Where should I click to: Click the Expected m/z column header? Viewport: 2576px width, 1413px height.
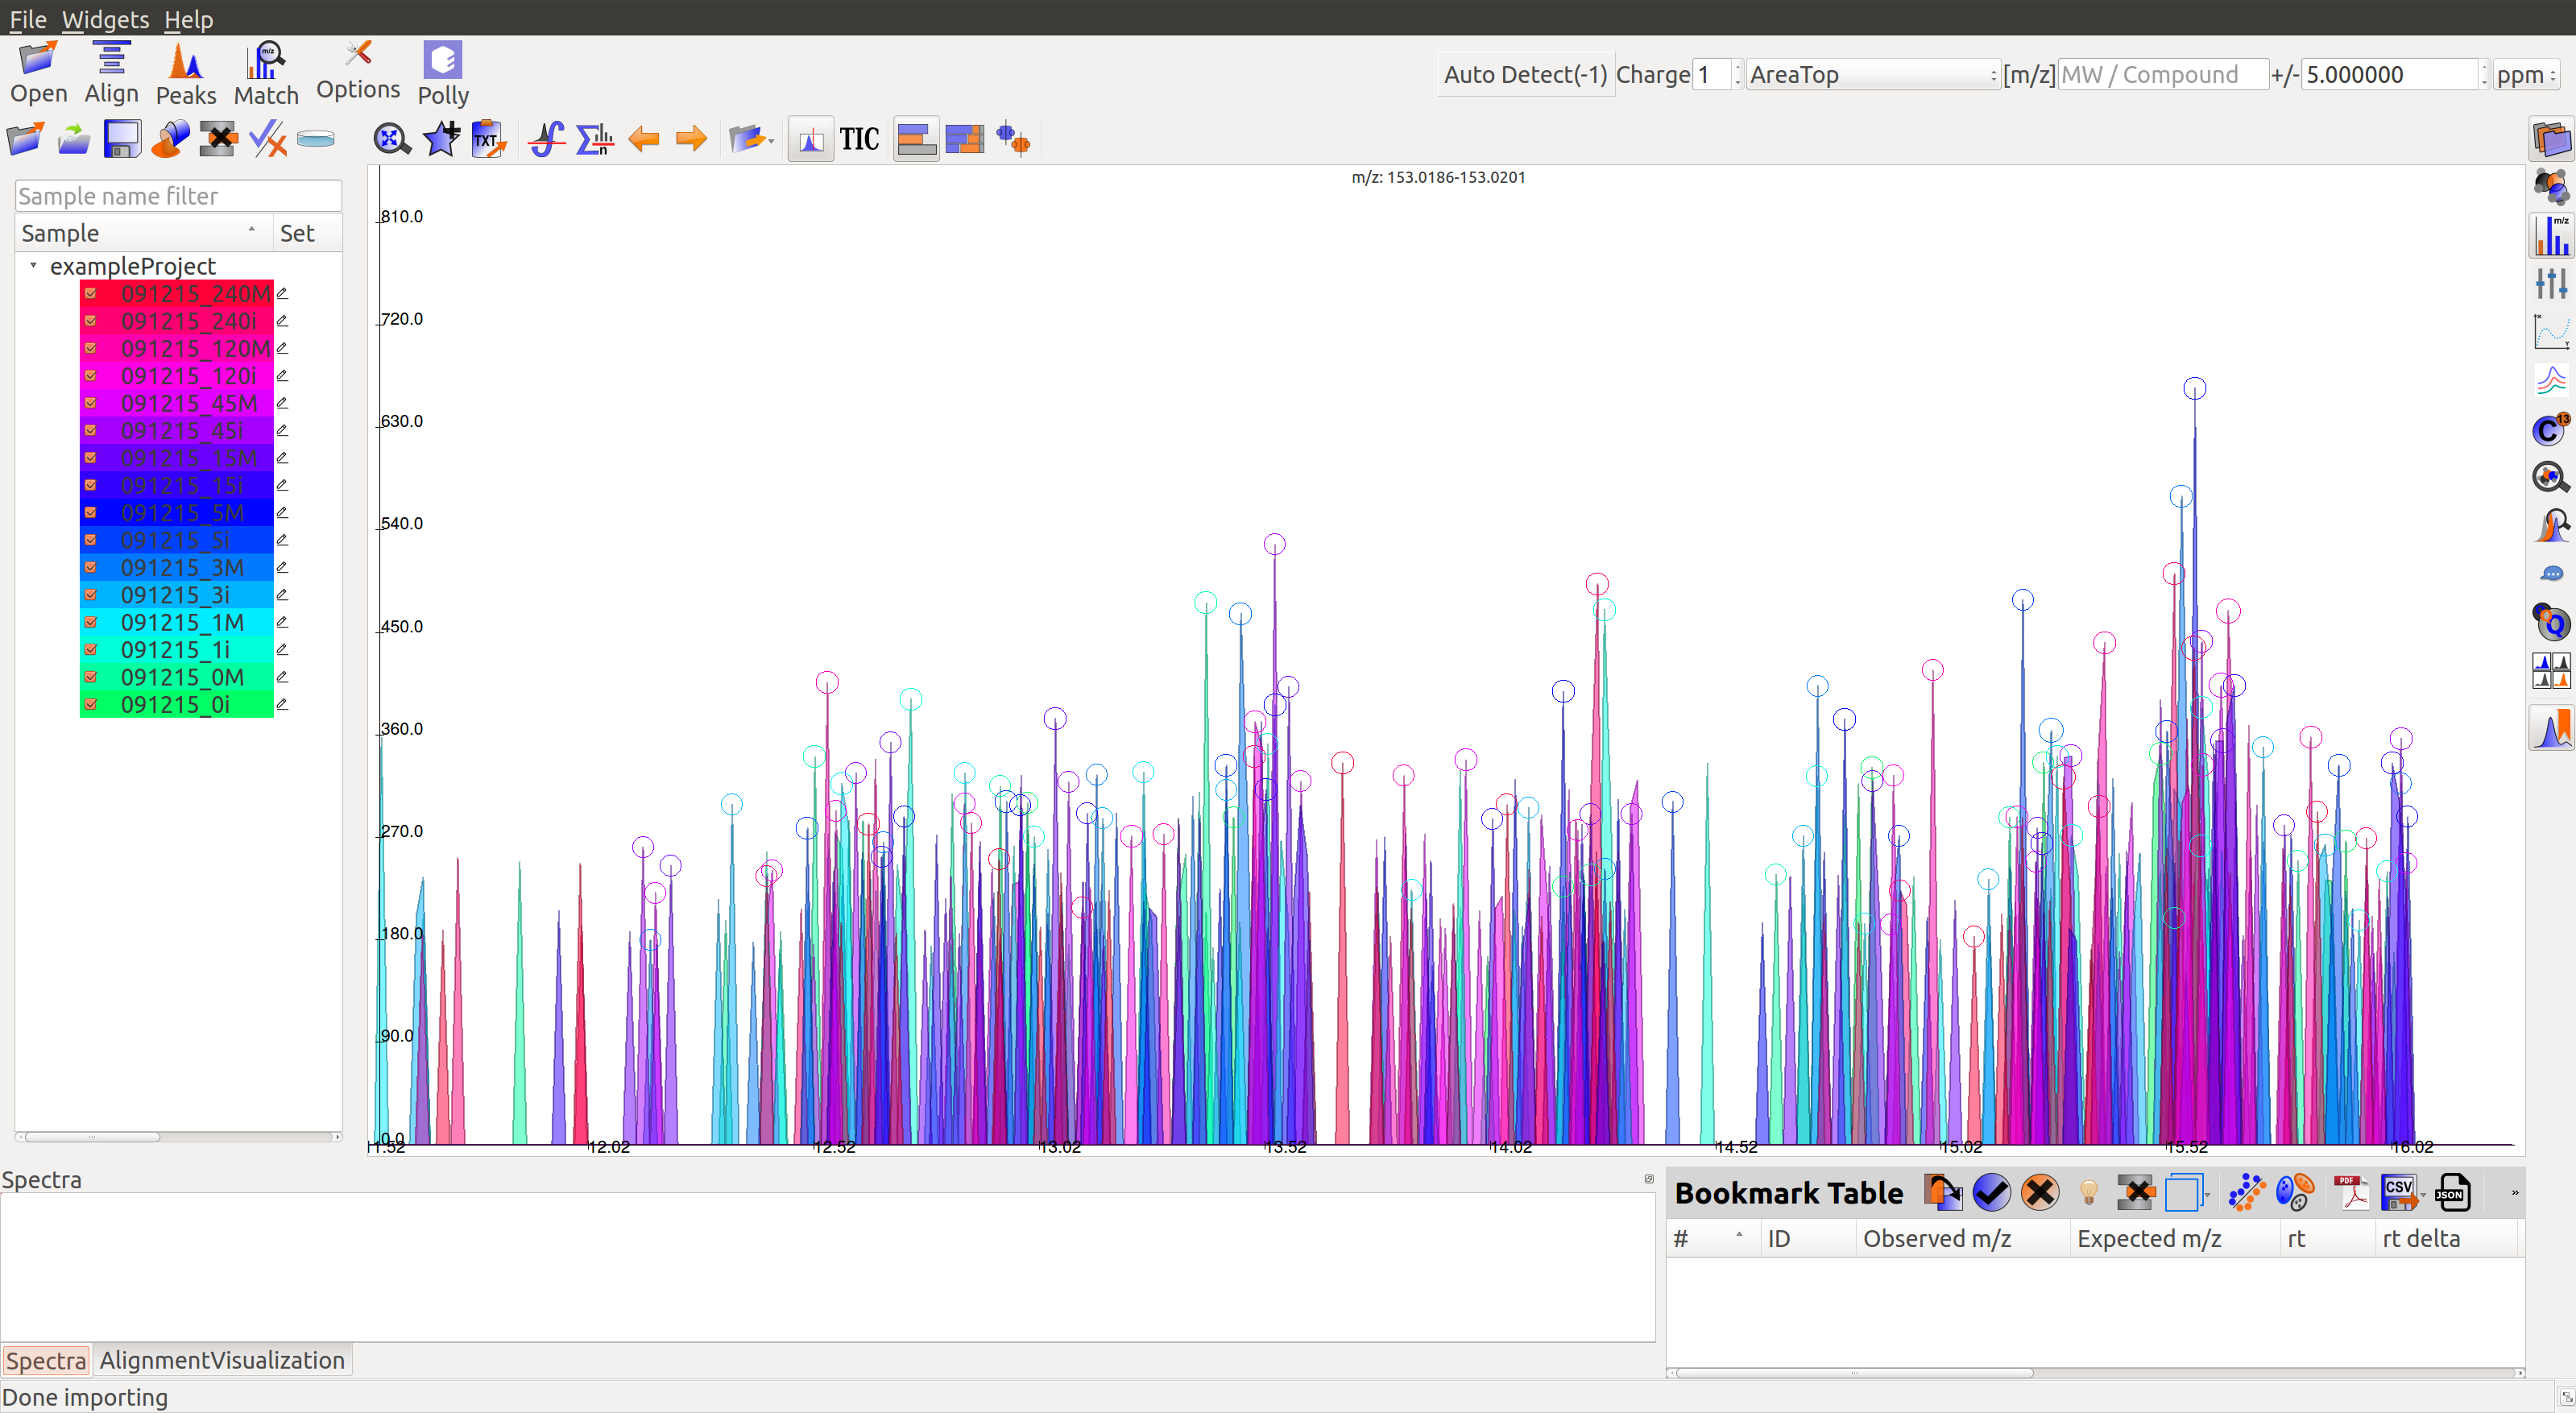point(2174,1238)
